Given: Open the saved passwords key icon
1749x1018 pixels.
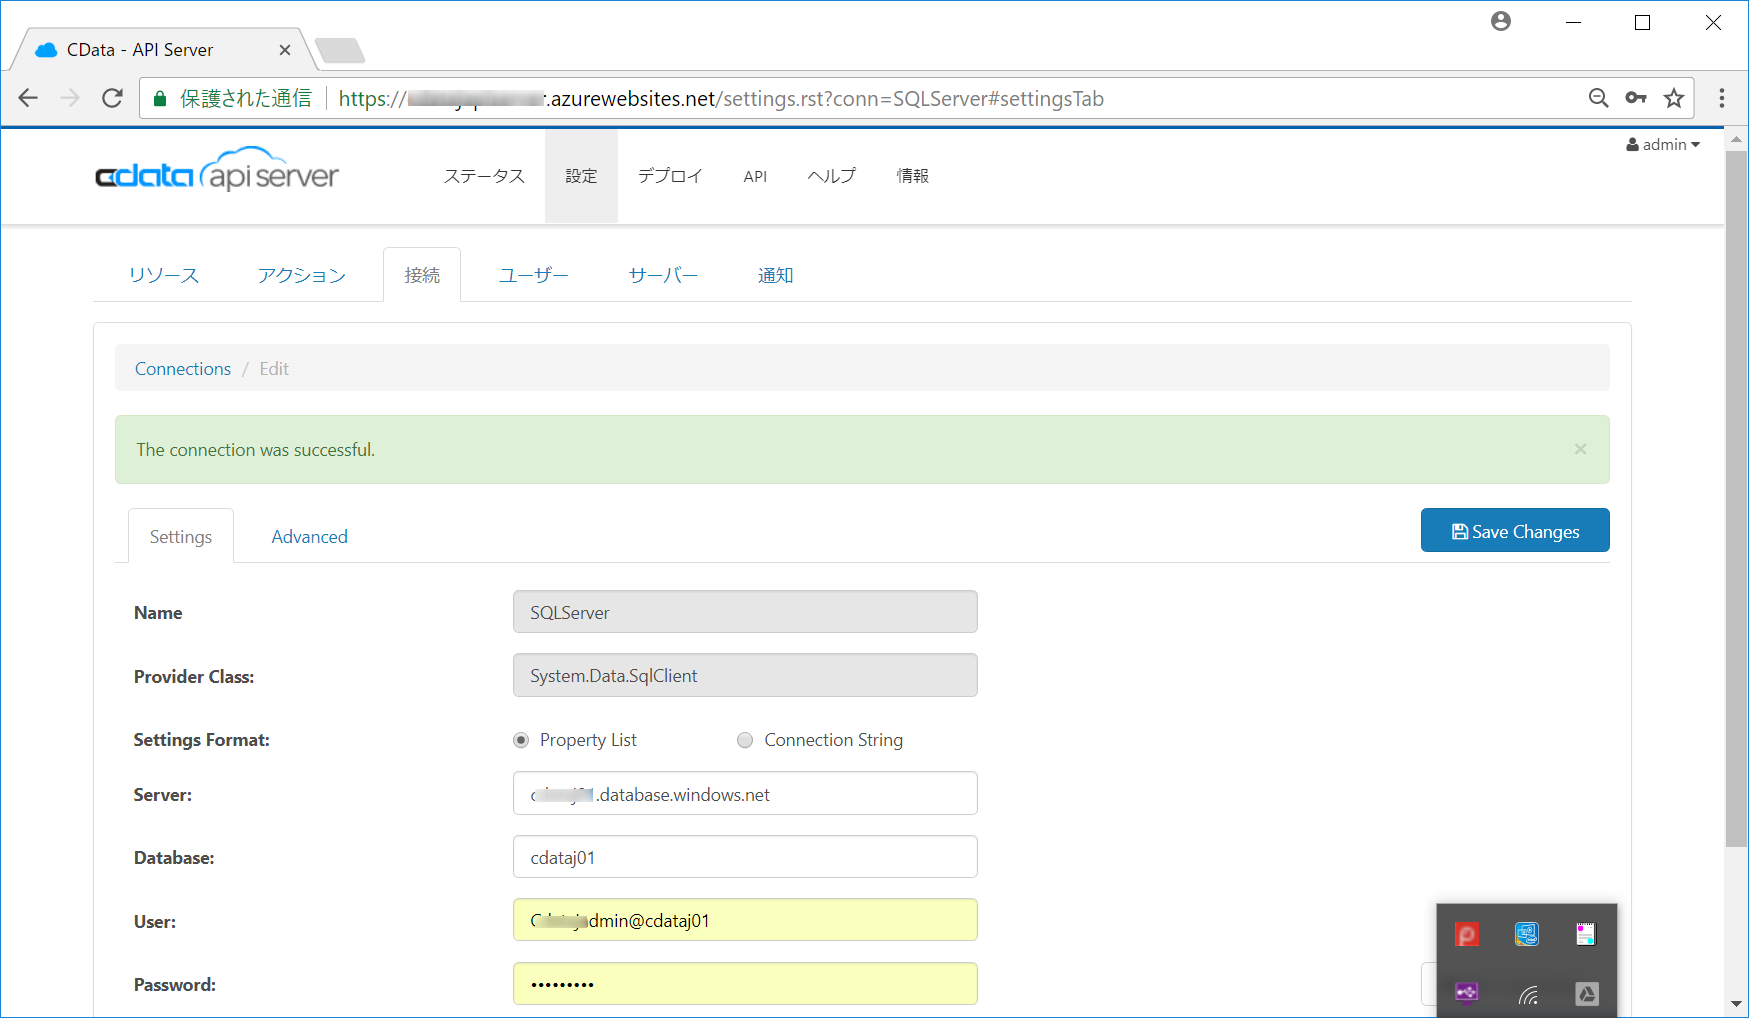Looking at the screenshot, I should click(x=1637, y=98).
